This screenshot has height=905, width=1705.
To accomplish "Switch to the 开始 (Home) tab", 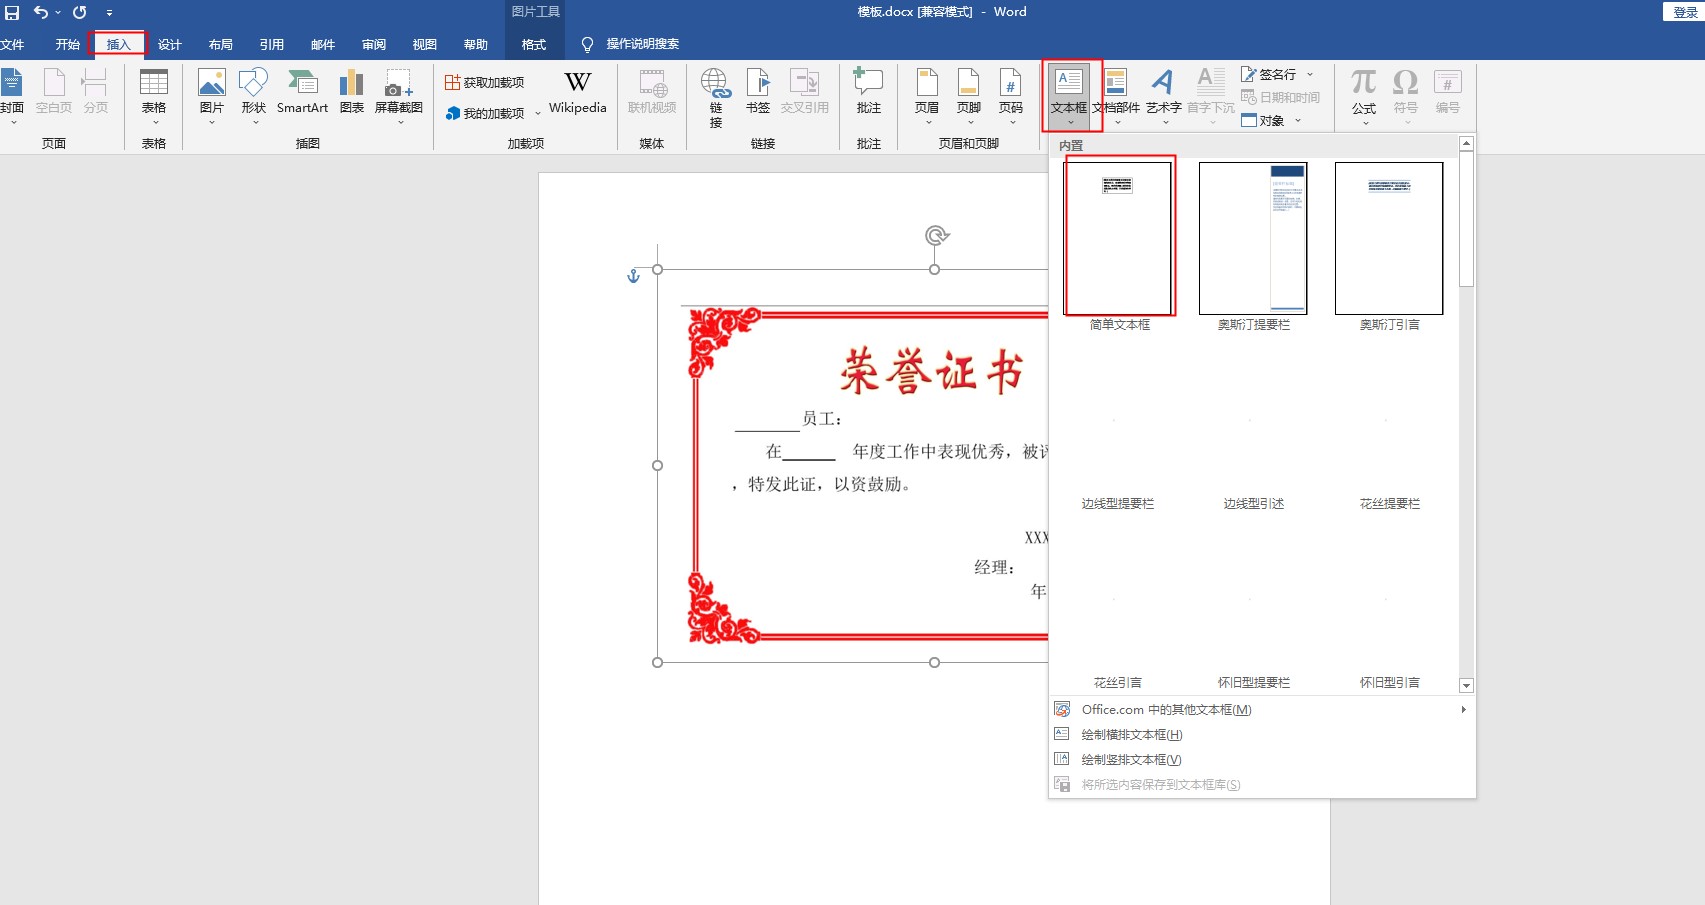I will 67,44.
